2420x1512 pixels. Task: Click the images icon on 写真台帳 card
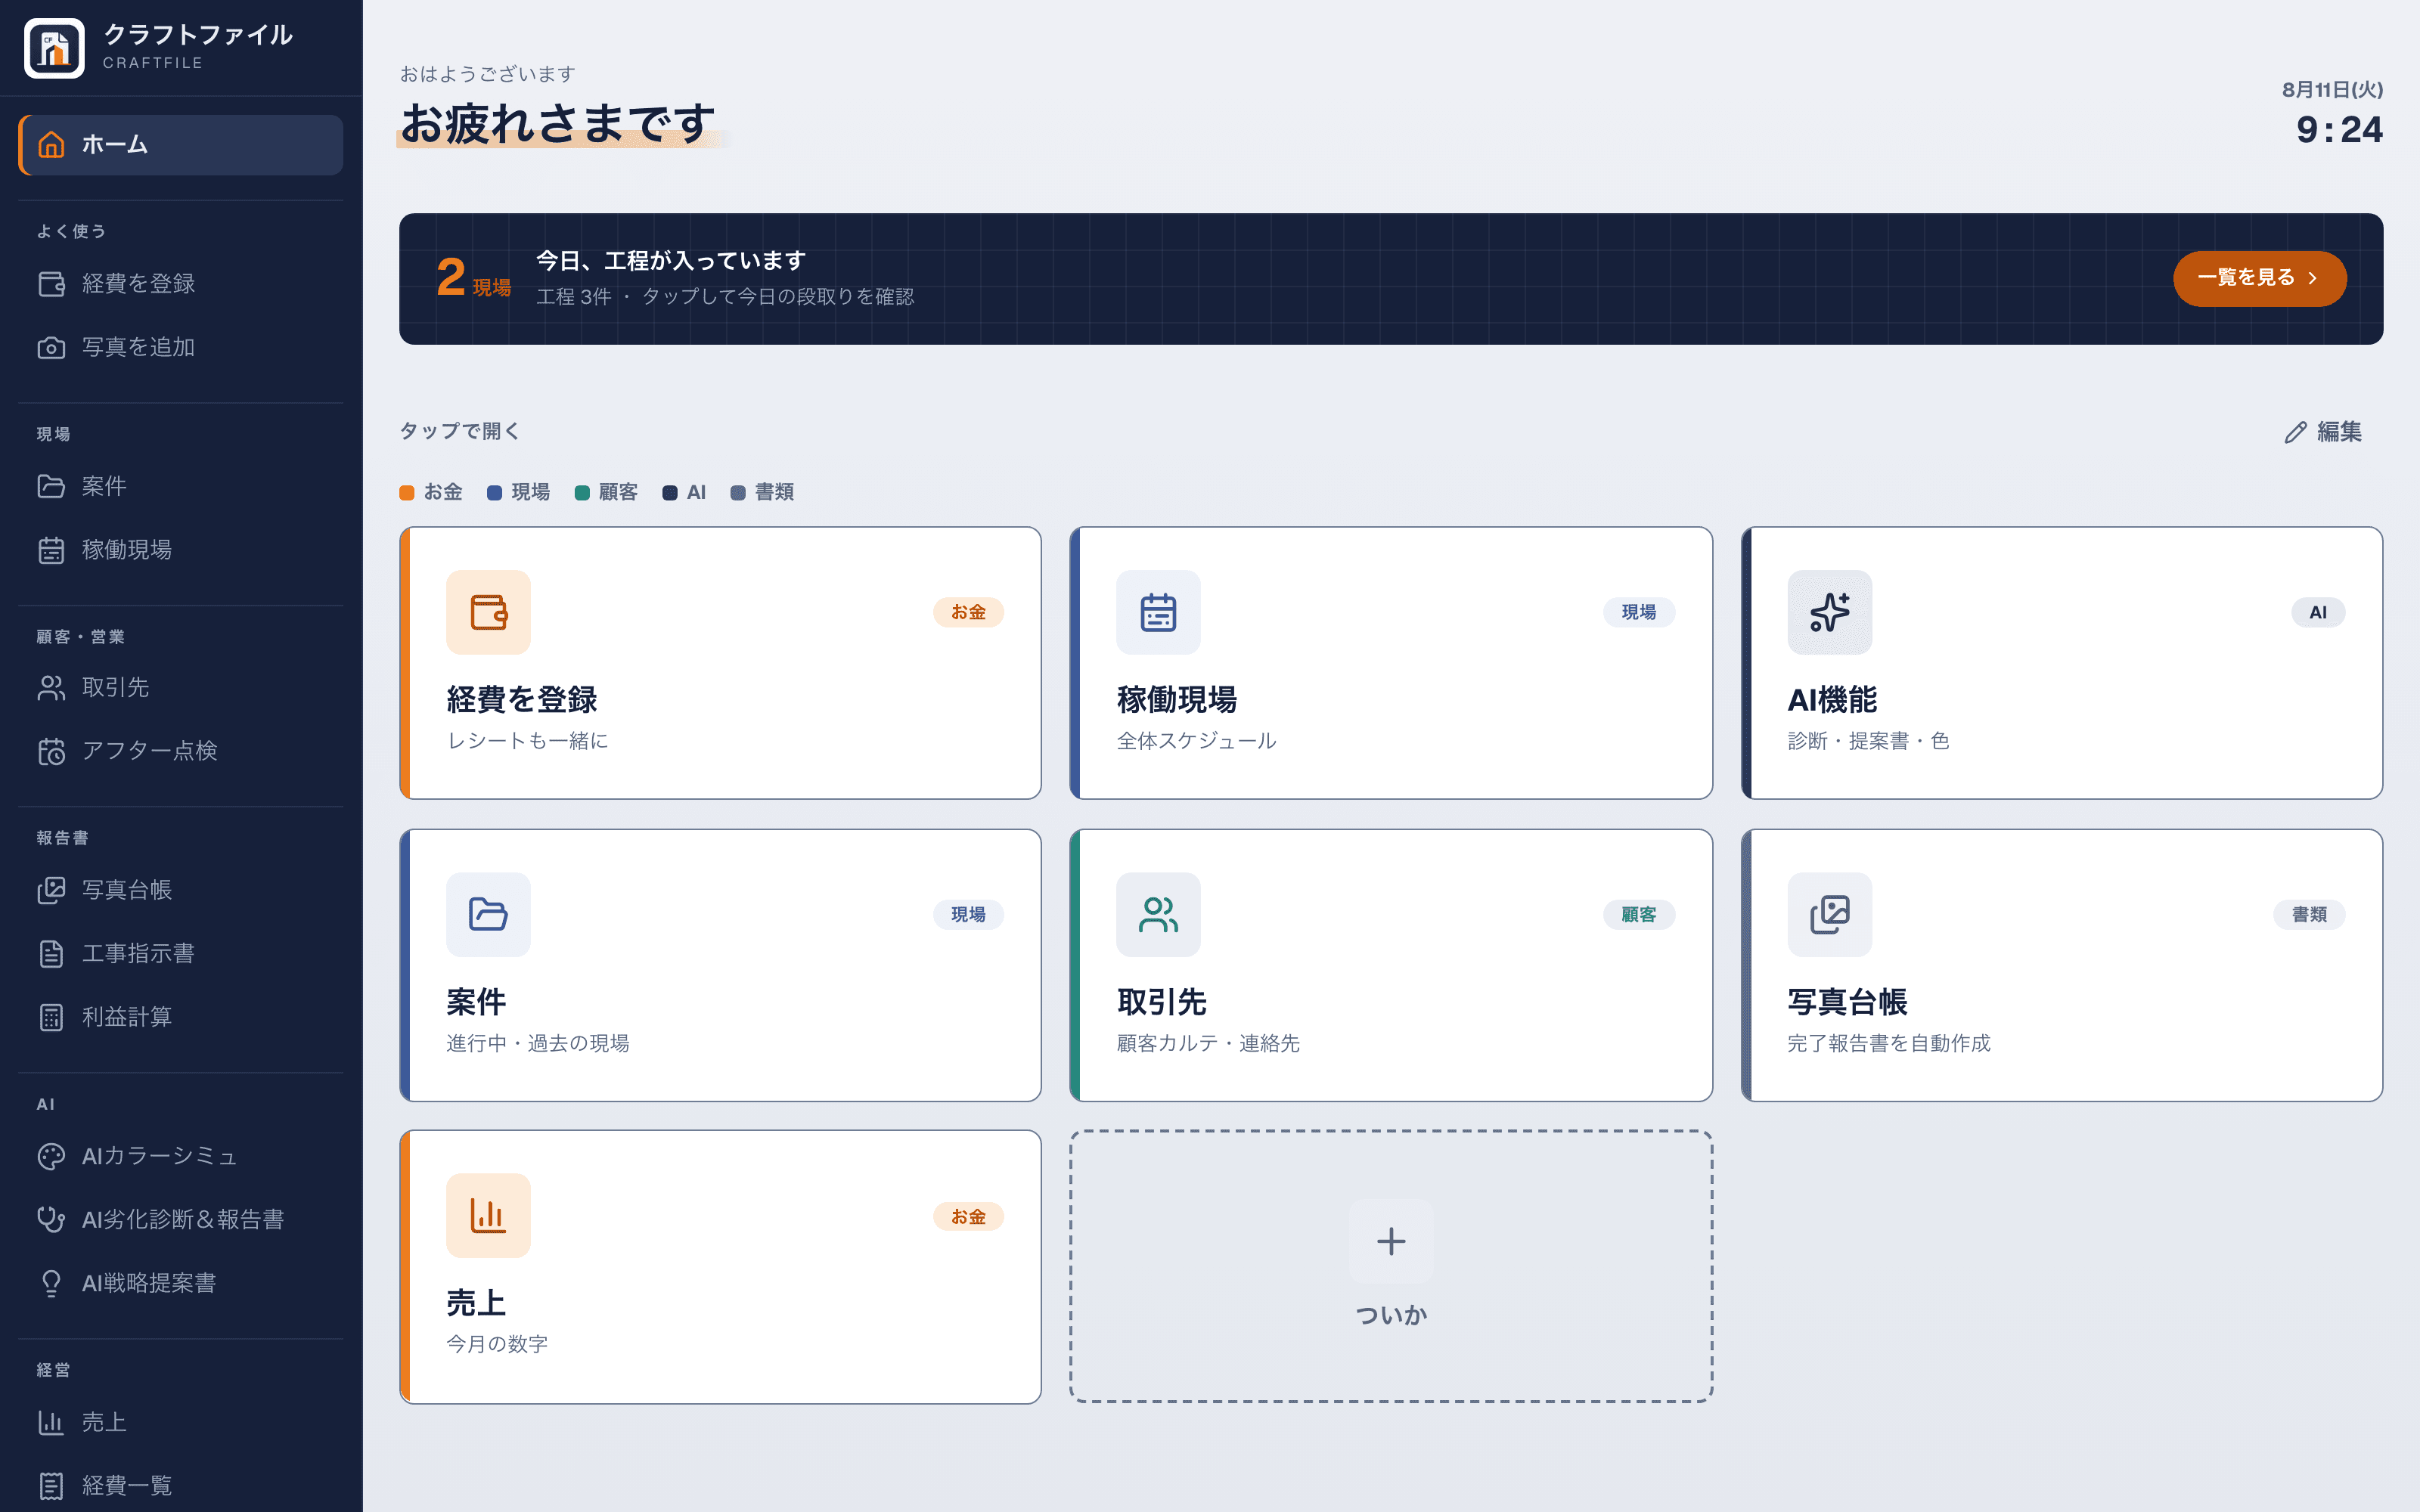click(x=1829, y=914)
